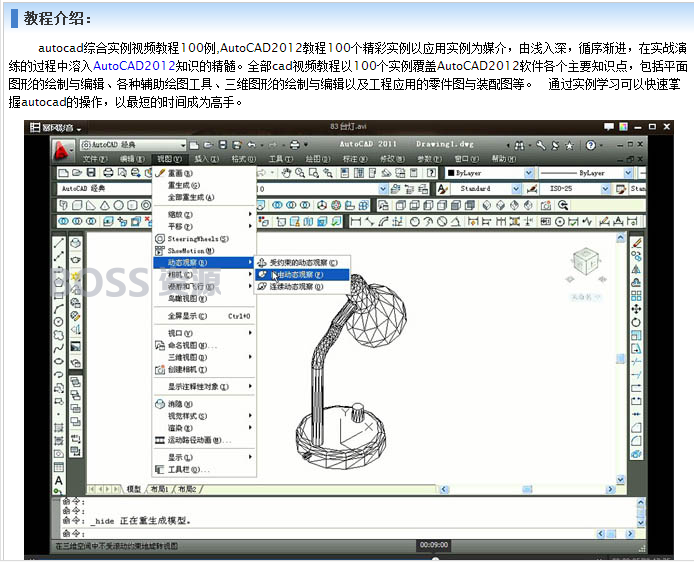Choose 受约束的动态观察 submenu entry
Viewport: 694px width, 562px height.
tap(303, 262)
